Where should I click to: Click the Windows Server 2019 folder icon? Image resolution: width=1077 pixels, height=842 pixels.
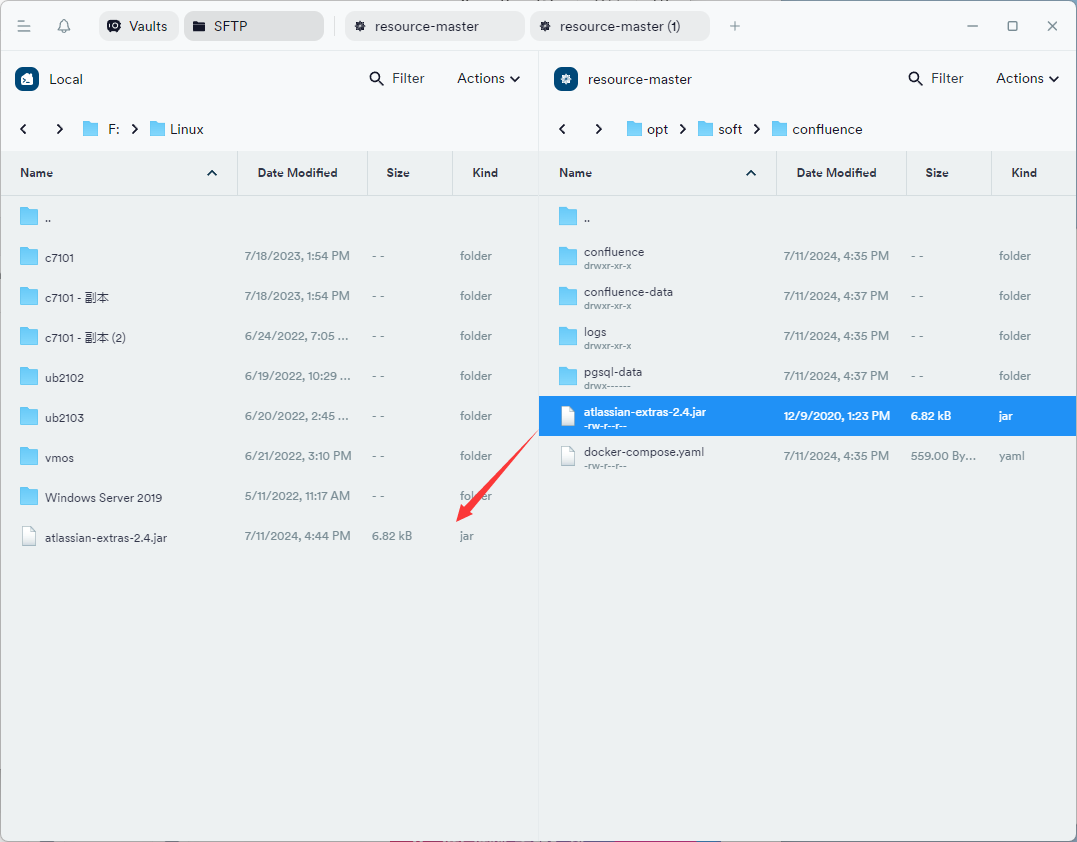coord(29,496)
